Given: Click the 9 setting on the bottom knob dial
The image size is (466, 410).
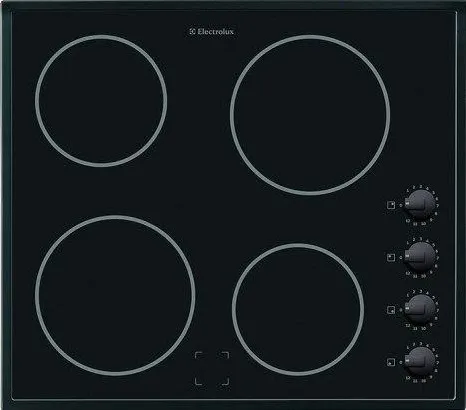Looking at the screenshot, I should (x=431, y=377).
